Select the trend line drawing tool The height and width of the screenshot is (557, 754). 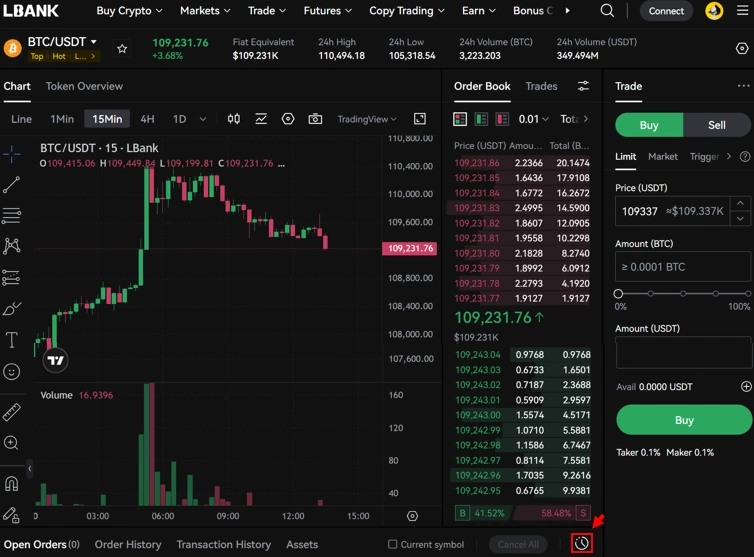[12, 185]
